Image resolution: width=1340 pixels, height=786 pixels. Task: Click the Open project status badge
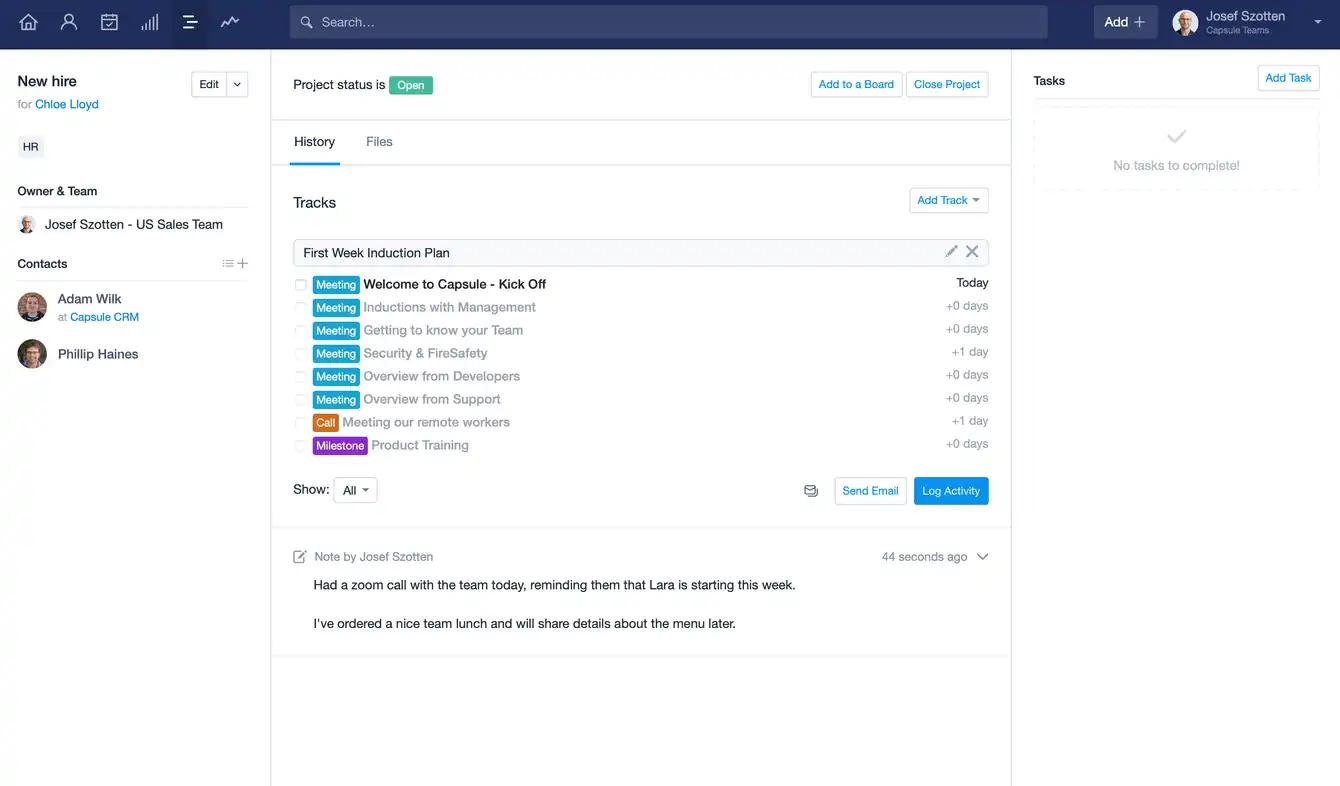click(411, 85)
